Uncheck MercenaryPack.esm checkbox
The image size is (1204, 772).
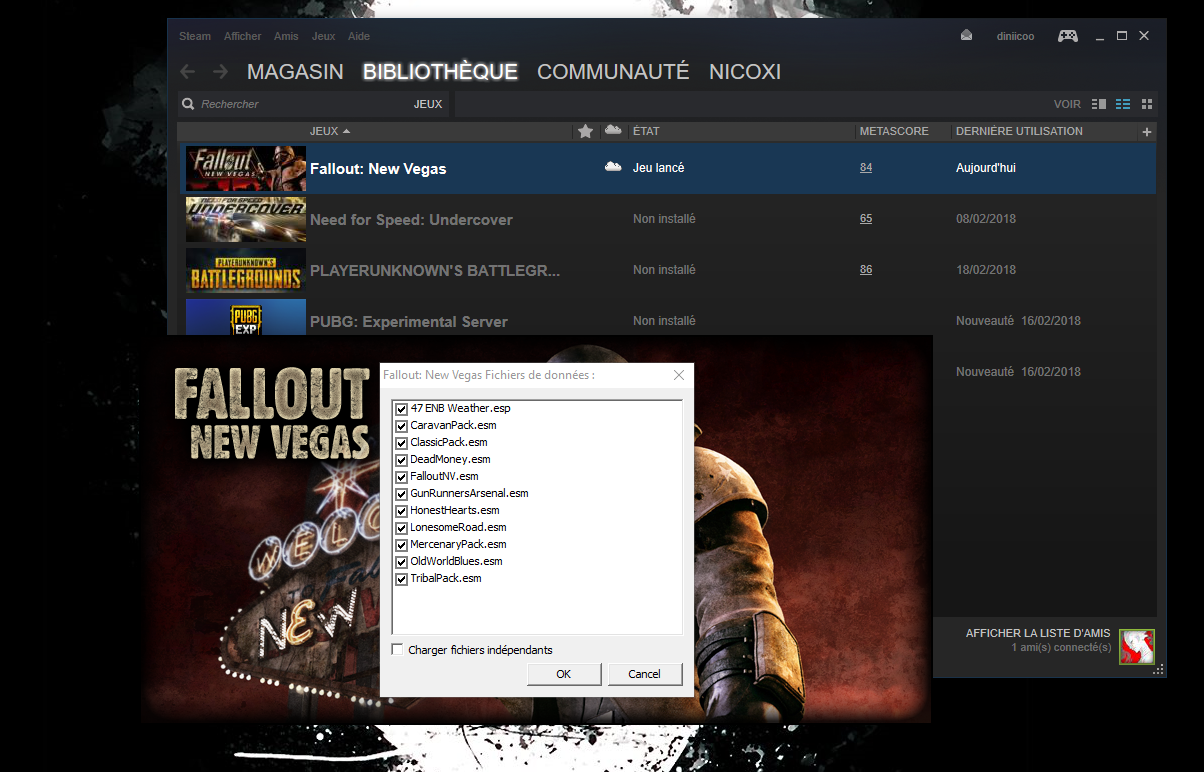pos(402,545)
